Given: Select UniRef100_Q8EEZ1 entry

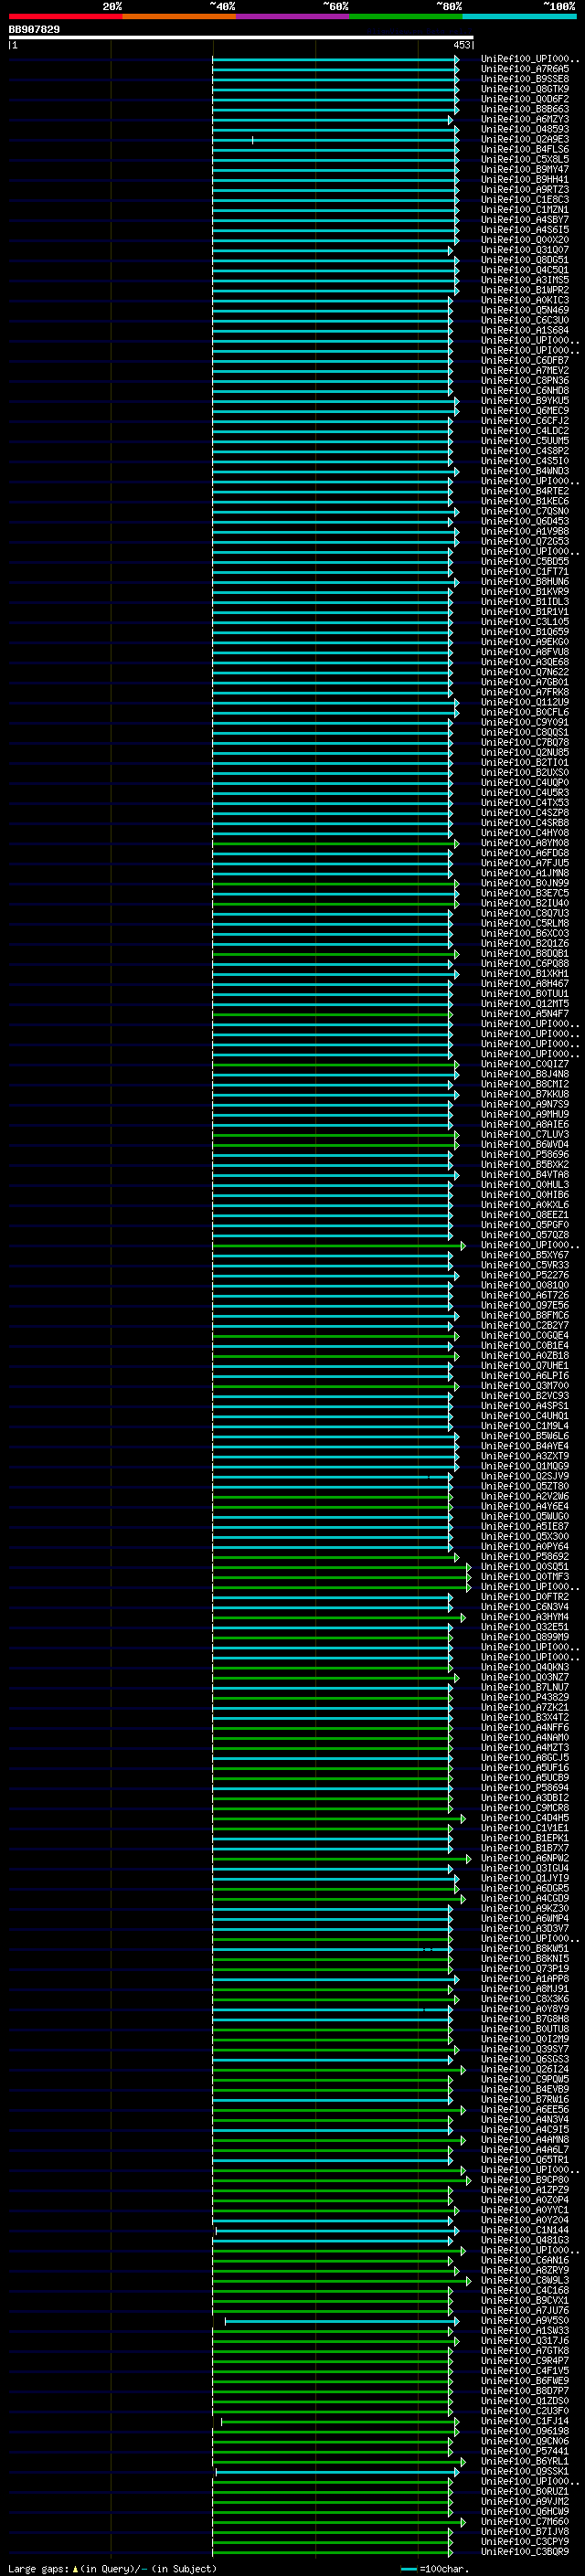Looking at the screenshot, I should [525, 1215].
